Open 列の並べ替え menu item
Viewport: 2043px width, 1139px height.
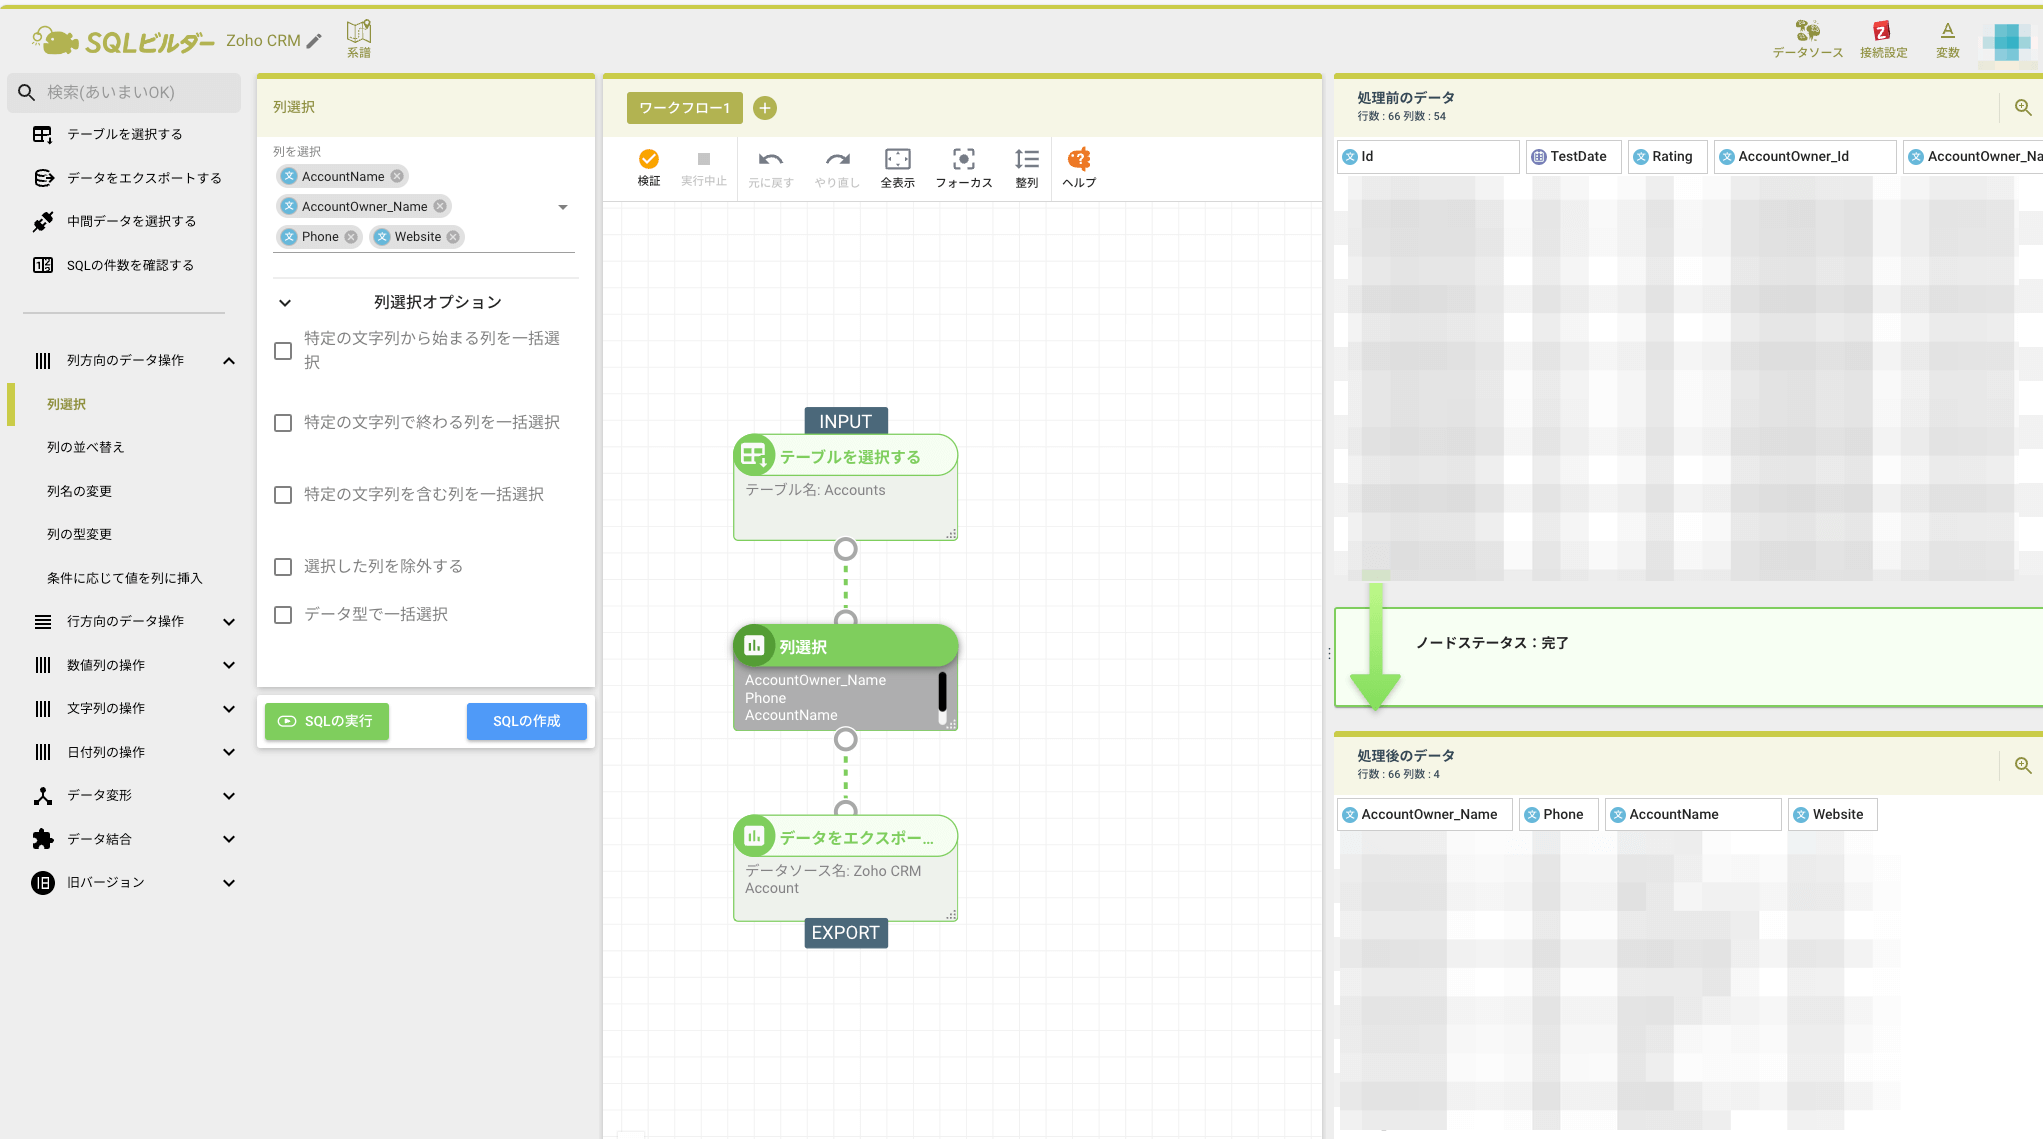point(86,447)
